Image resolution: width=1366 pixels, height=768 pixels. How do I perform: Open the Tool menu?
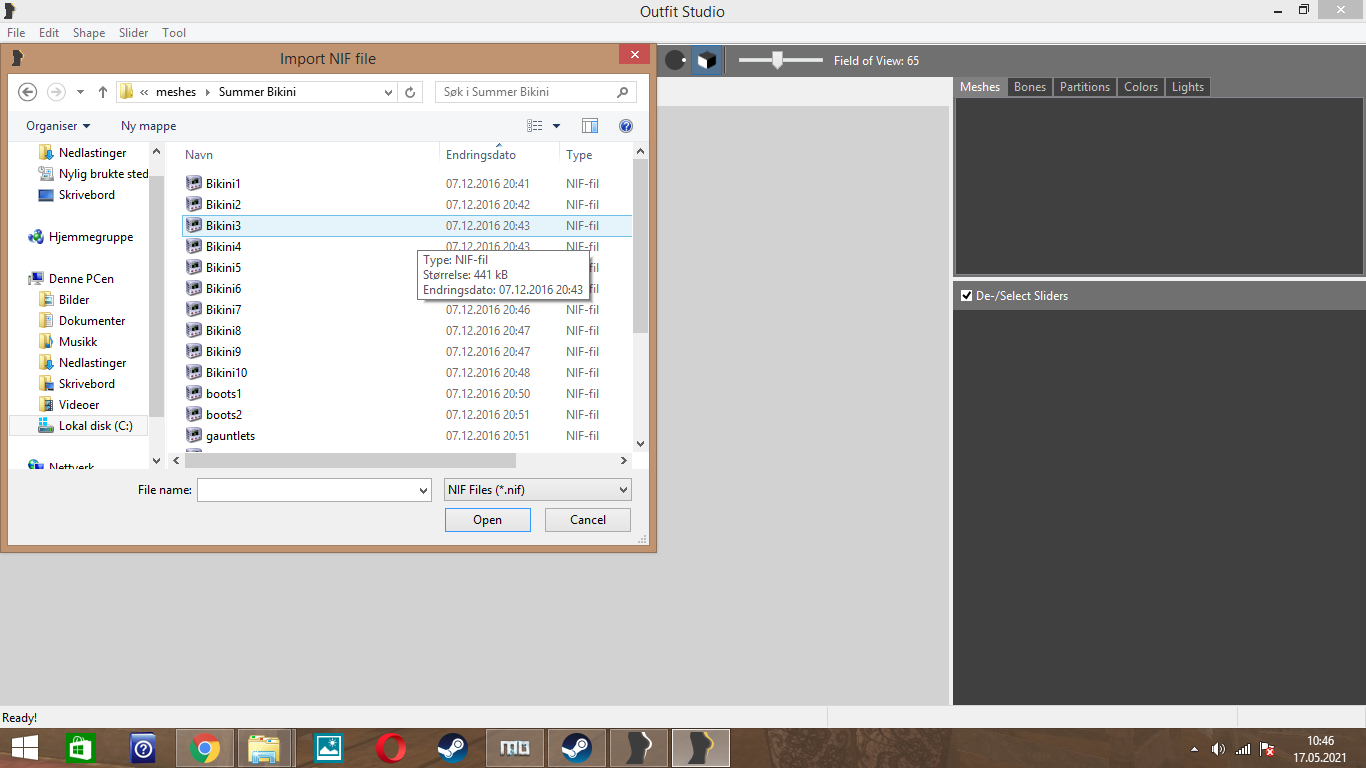tap(174, 33)
